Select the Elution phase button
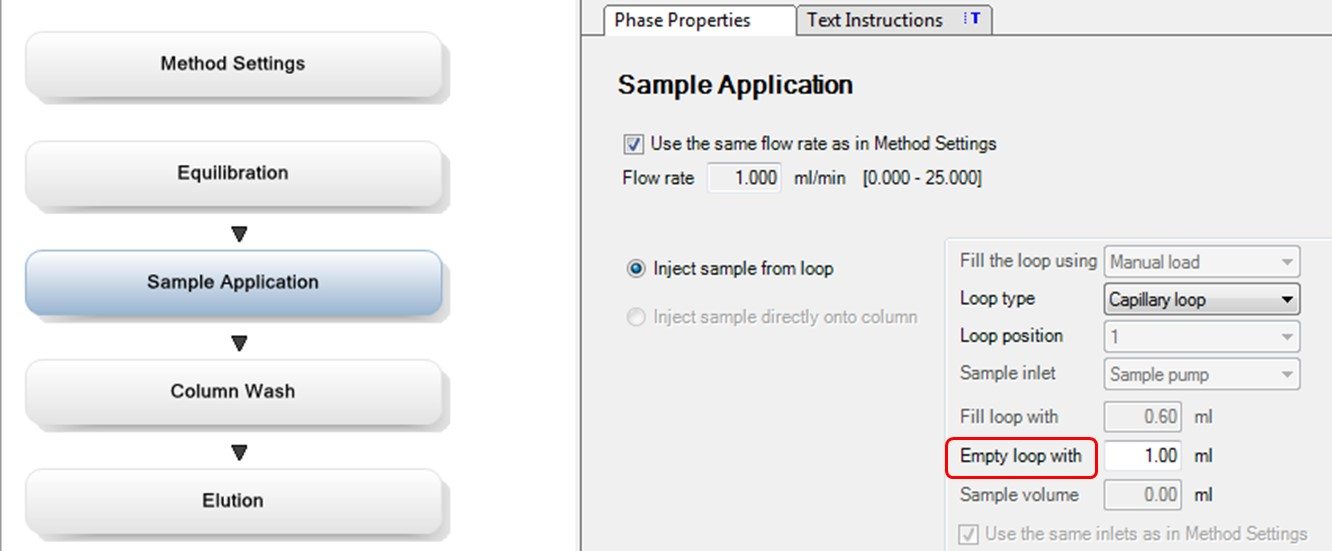This screenshot has height=551, width=1332. click(233, 501)
